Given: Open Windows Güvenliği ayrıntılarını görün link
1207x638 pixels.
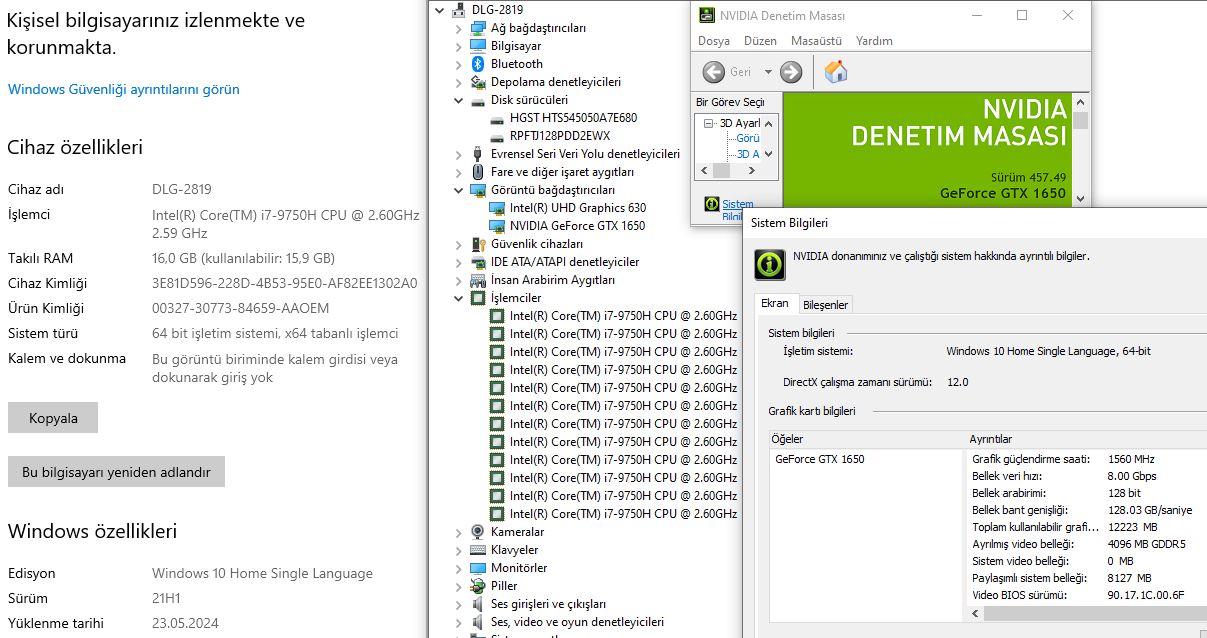Looking at the screenshot, I should [x=124, y=89].
